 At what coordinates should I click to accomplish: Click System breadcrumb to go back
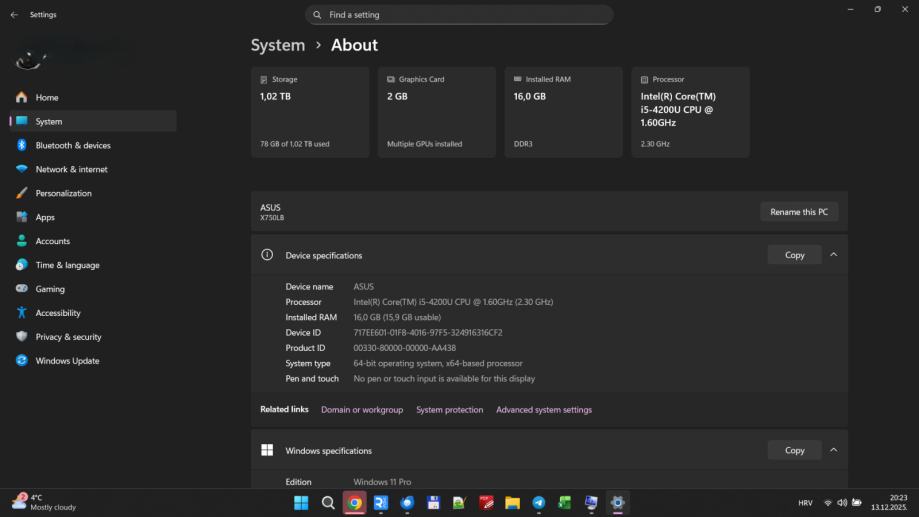pyautogui.click(x=278, y=45)
